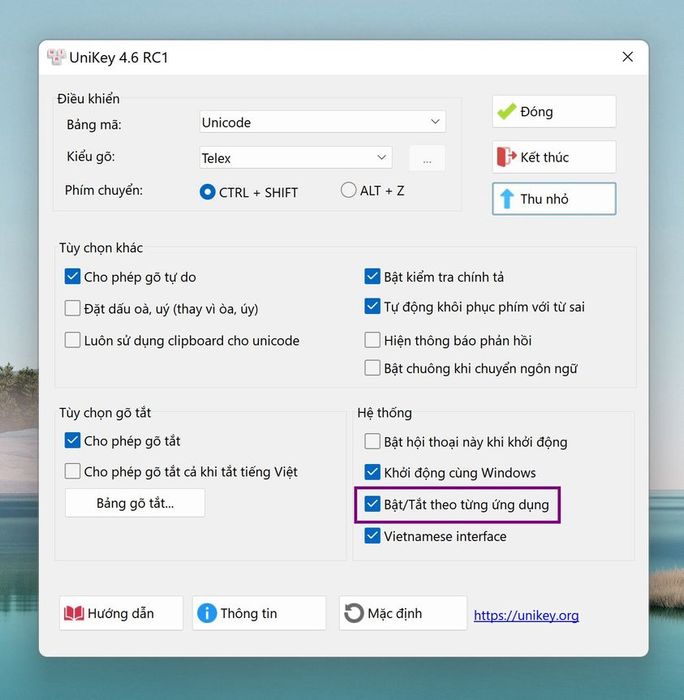Click the green checkmark Đóng button
684x700 pixels.
point(553,112)
